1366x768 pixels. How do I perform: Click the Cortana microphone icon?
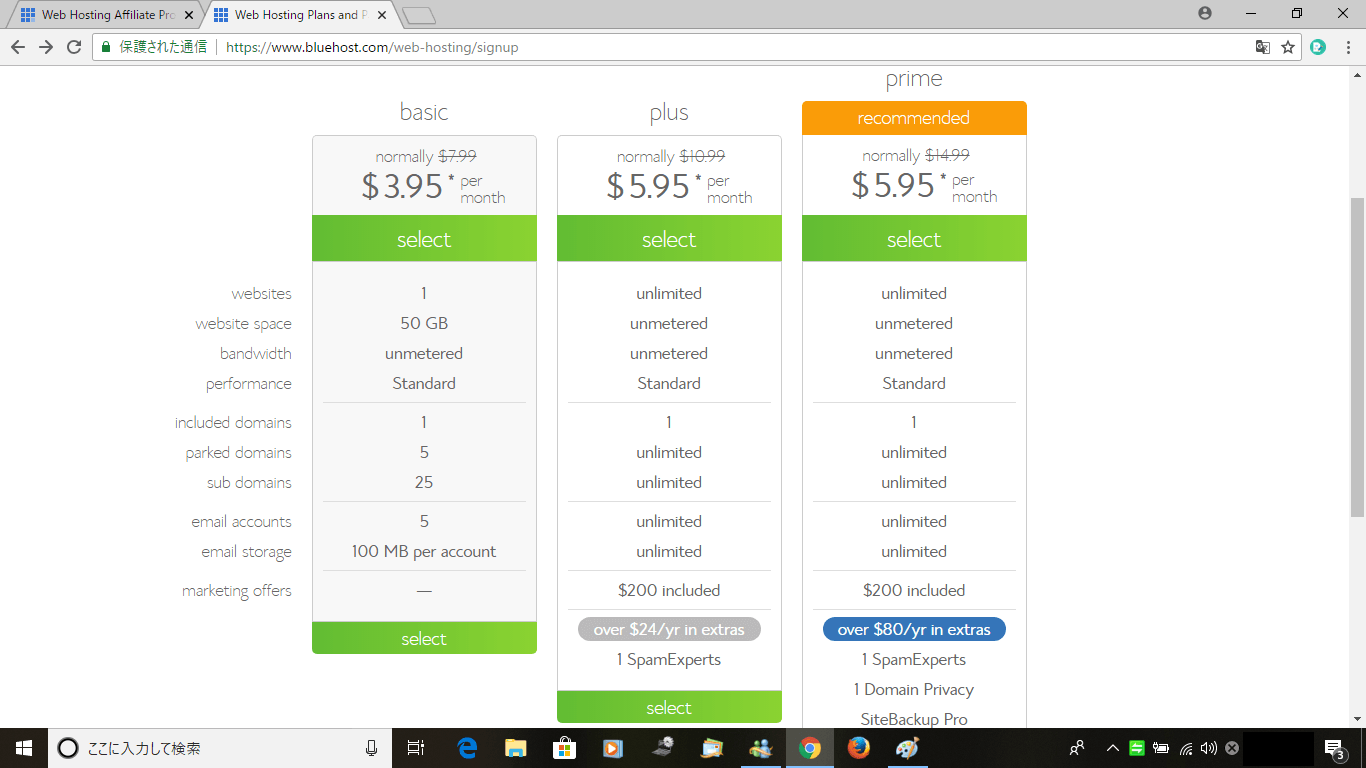[372, 748]
